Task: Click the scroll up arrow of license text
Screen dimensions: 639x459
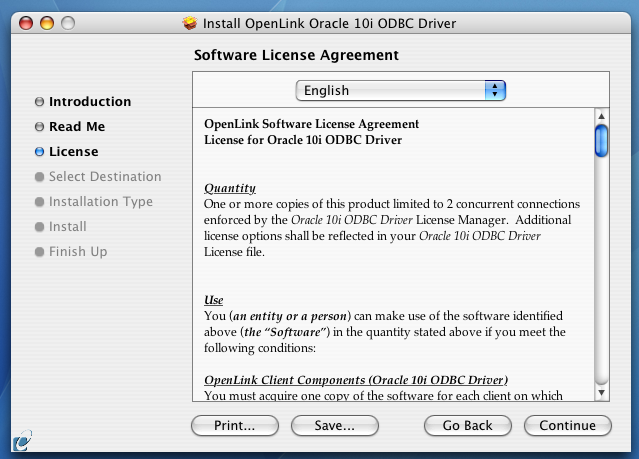Action: pos(601,116)
